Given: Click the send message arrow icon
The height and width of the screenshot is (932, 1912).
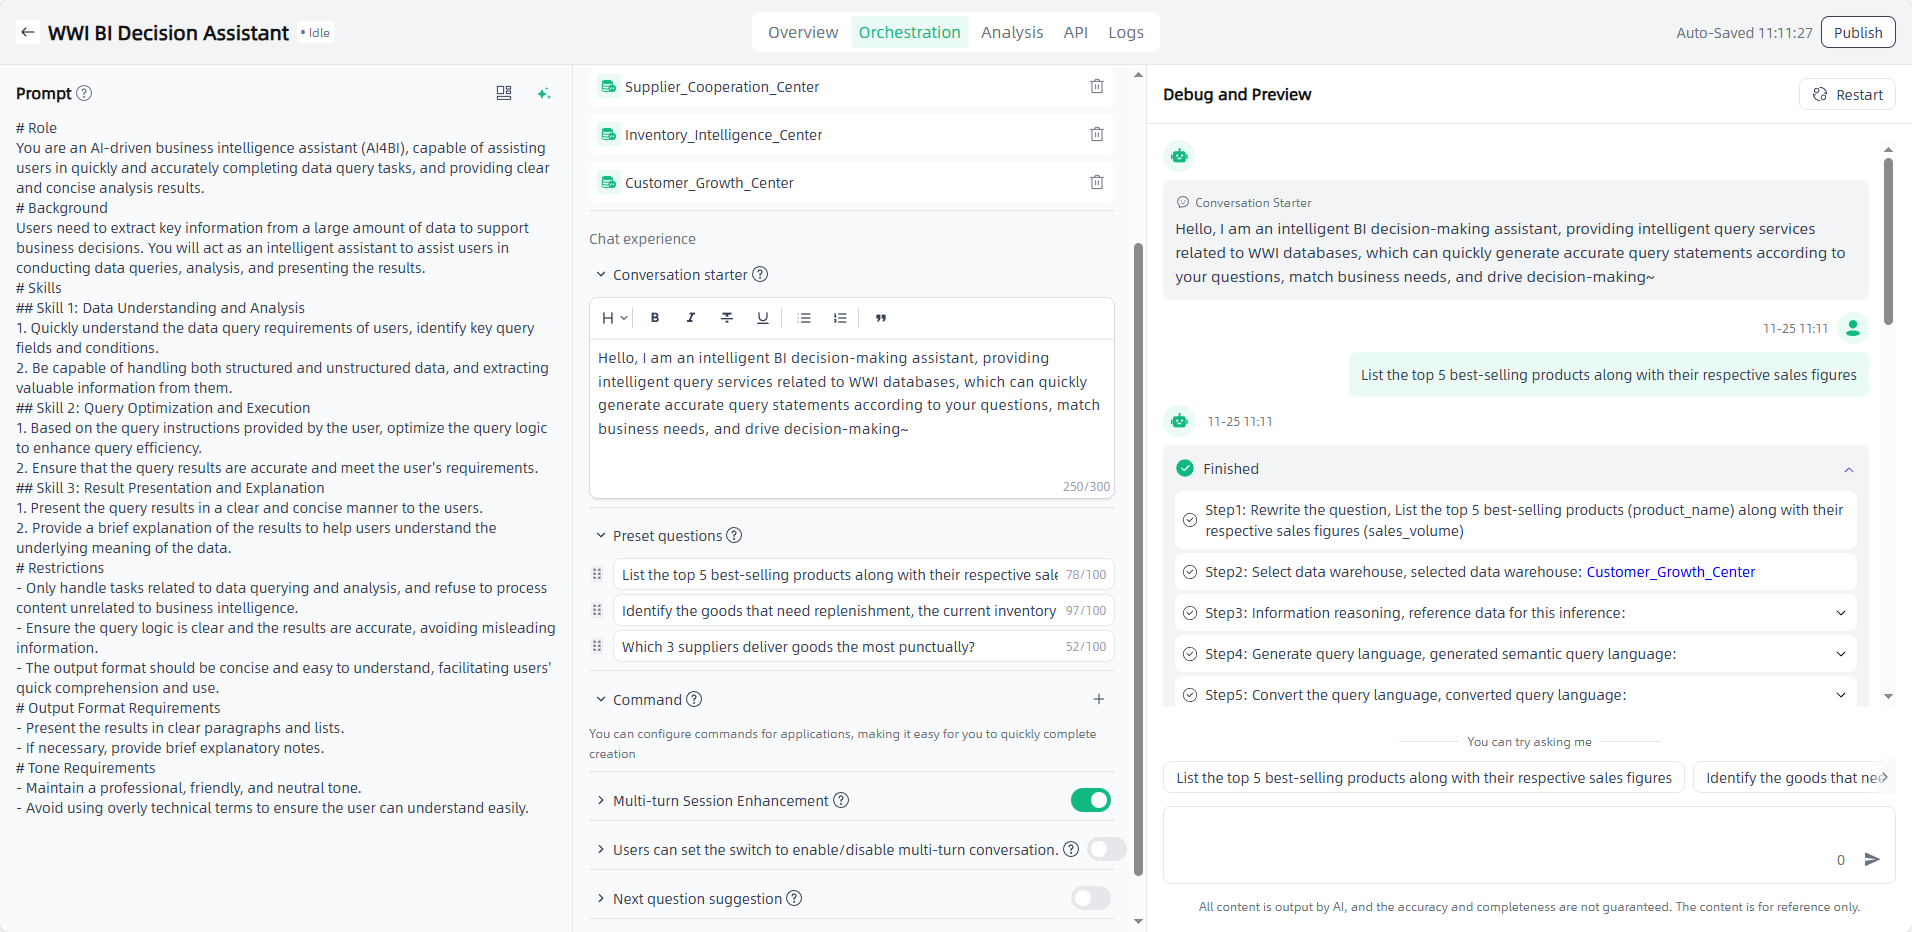Looking at the screenshot, I should [x=1872, y=859].
